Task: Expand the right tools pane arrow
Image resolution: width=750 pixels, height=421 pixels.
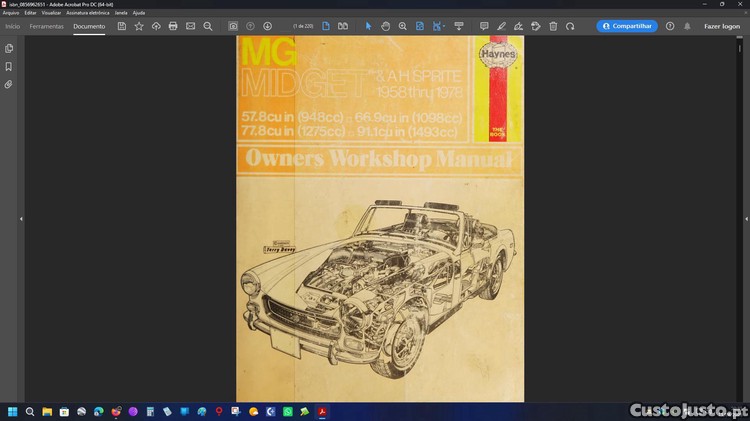Action: point(746,219)
